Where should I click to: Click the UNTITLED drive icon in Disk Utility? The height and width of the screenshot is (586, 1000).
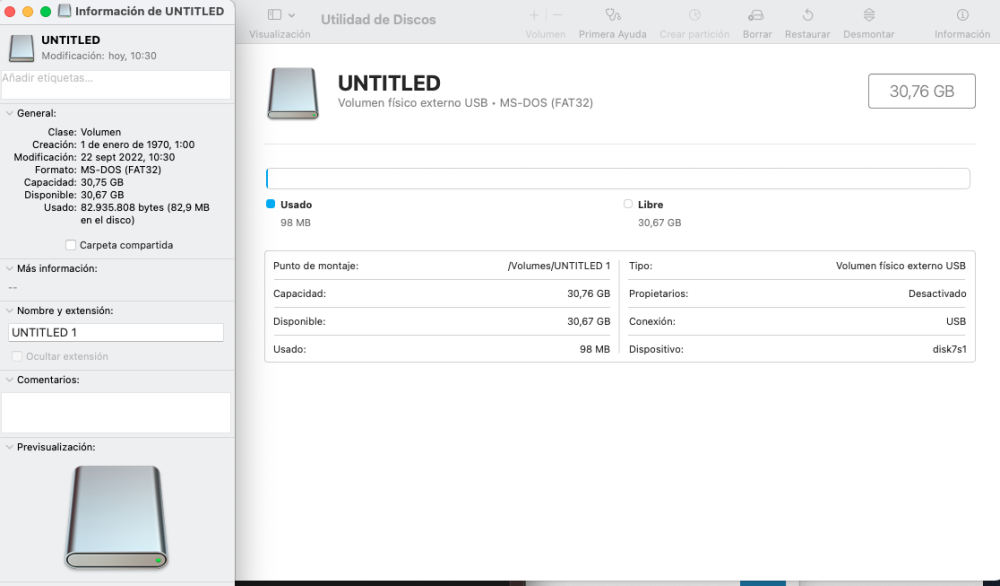(x=293, y=94)
